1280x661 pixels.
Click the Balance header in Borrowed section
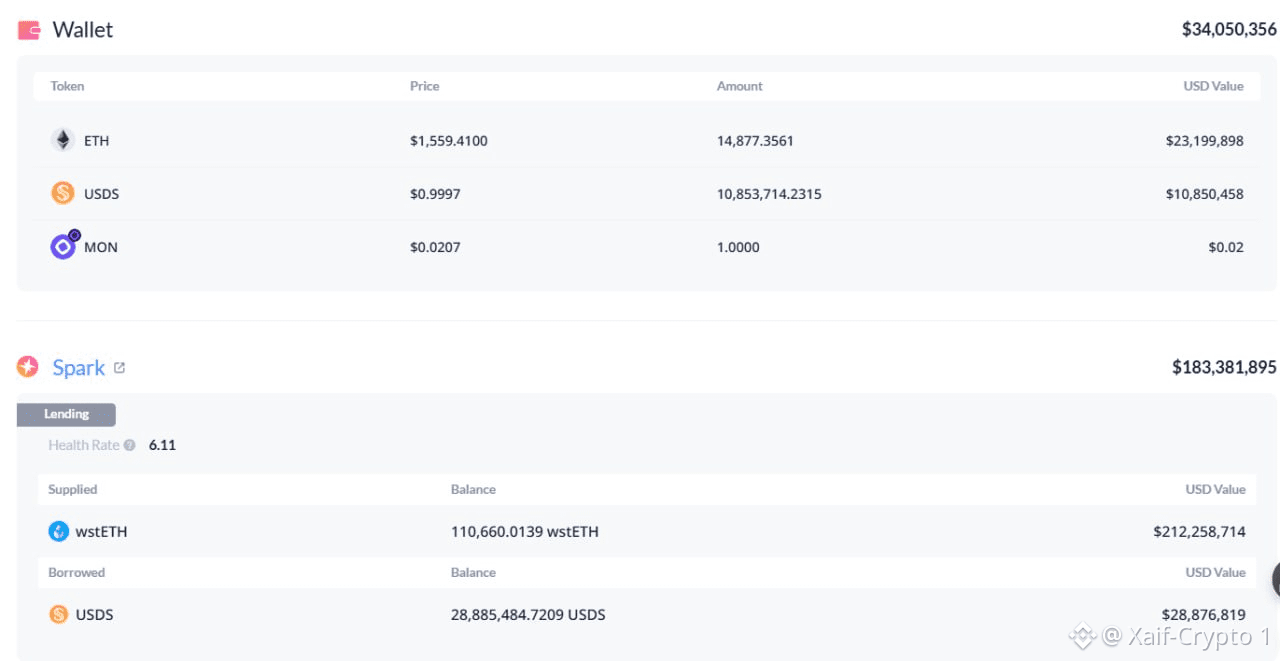473,573
